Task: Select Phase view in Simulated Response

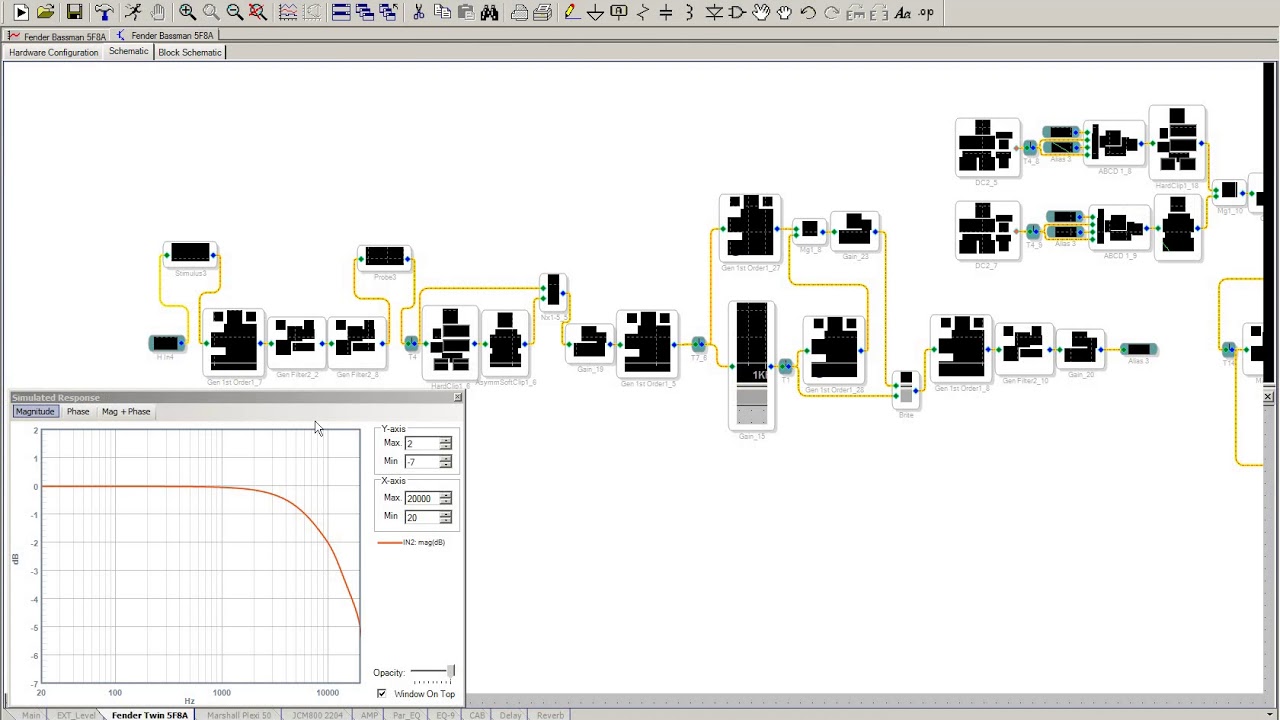Action: pyautogui.click(x=78, y=411)
